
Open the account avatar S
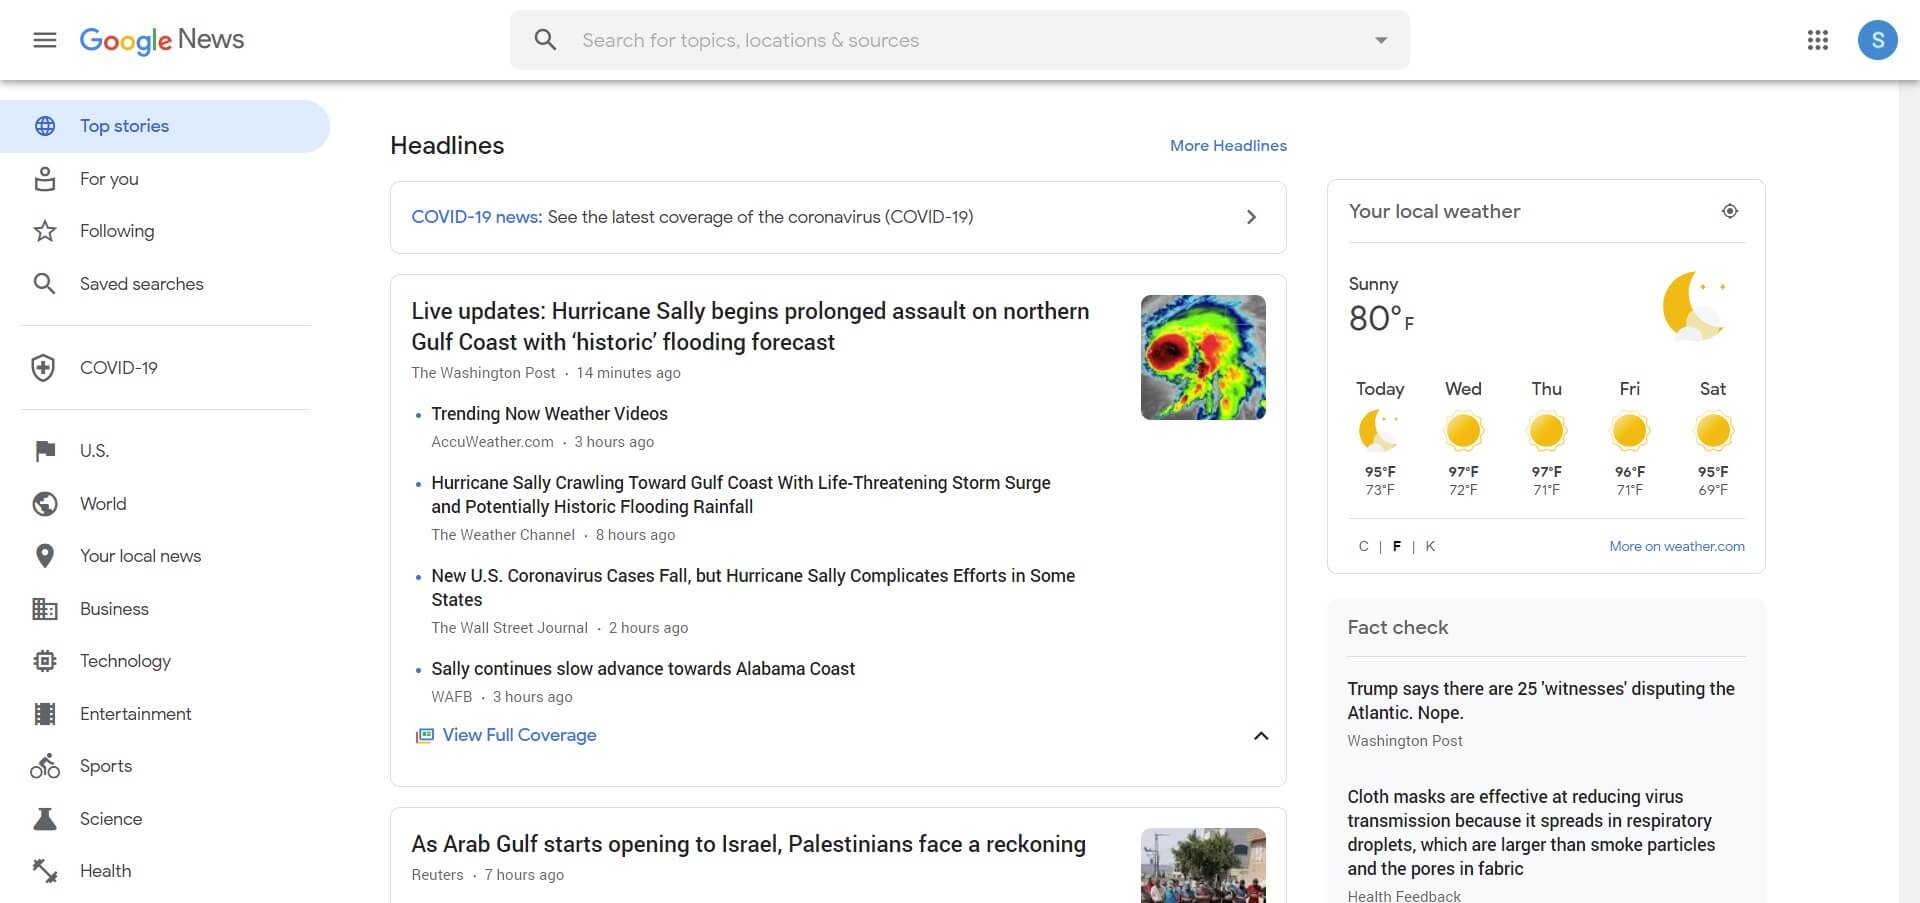[x=1878, y=40]
